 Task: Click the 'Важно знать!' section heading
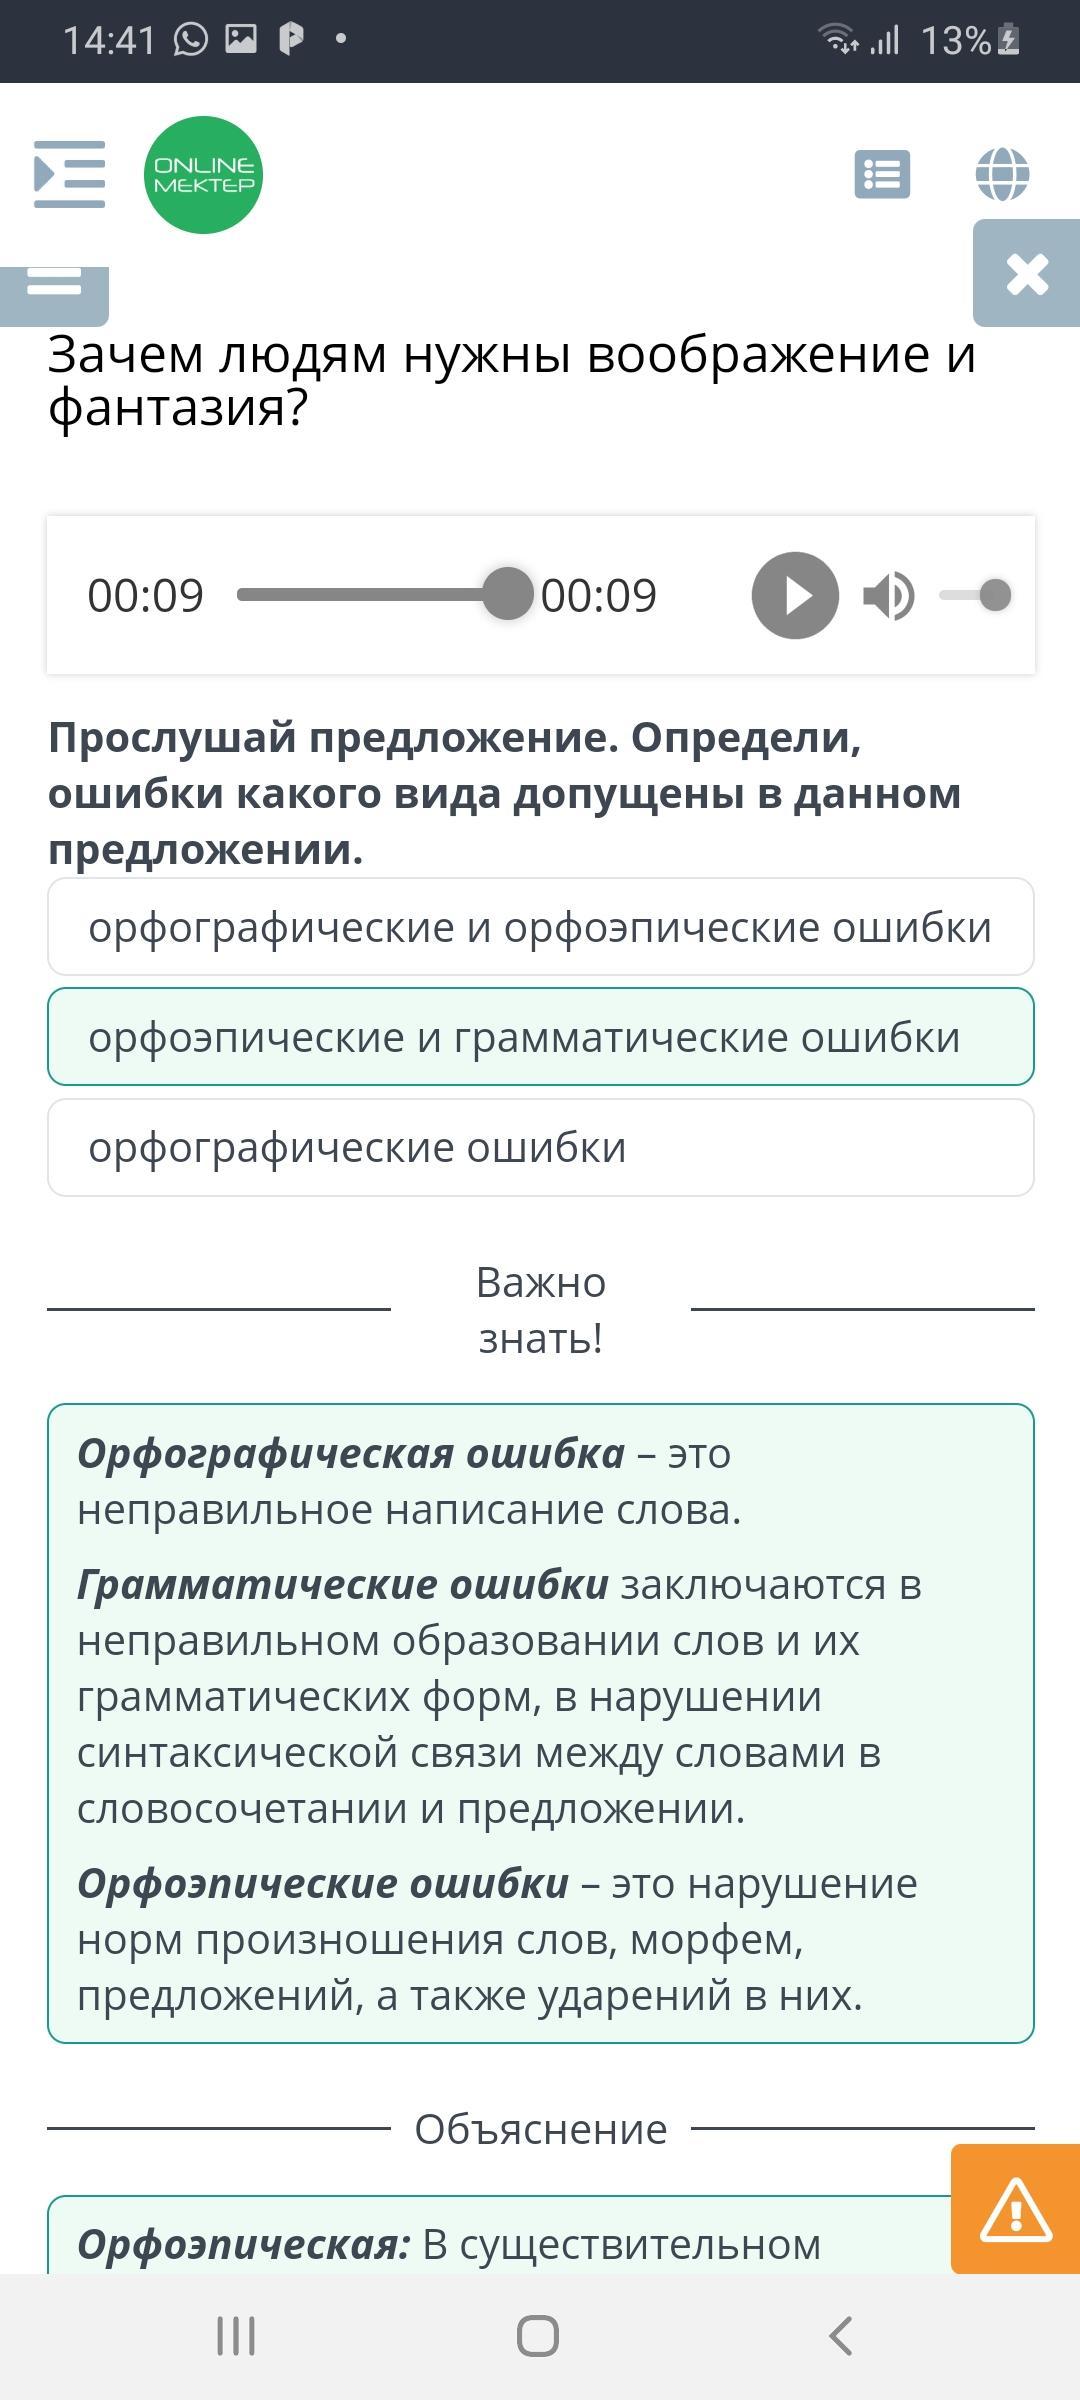coord(541,1309)
